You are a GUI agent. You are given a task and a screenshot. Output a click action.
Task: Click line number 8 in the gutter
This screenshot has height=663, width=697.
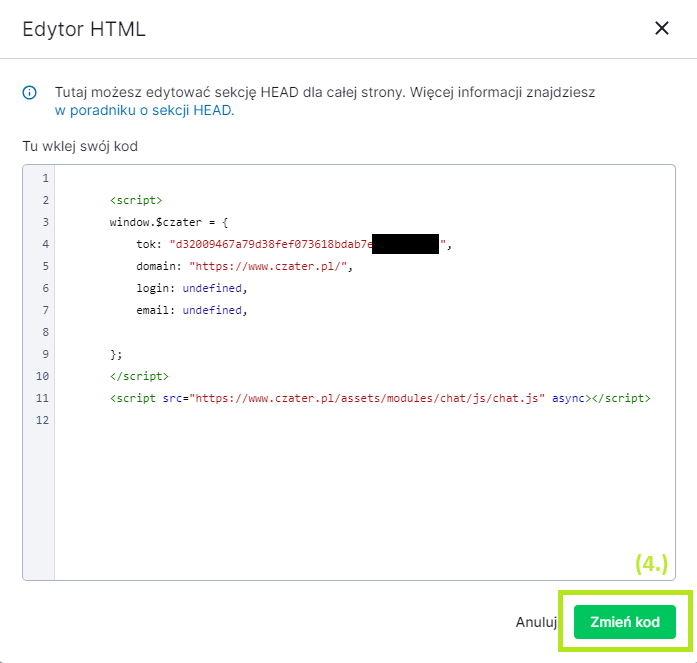click(x=45, y=332)
